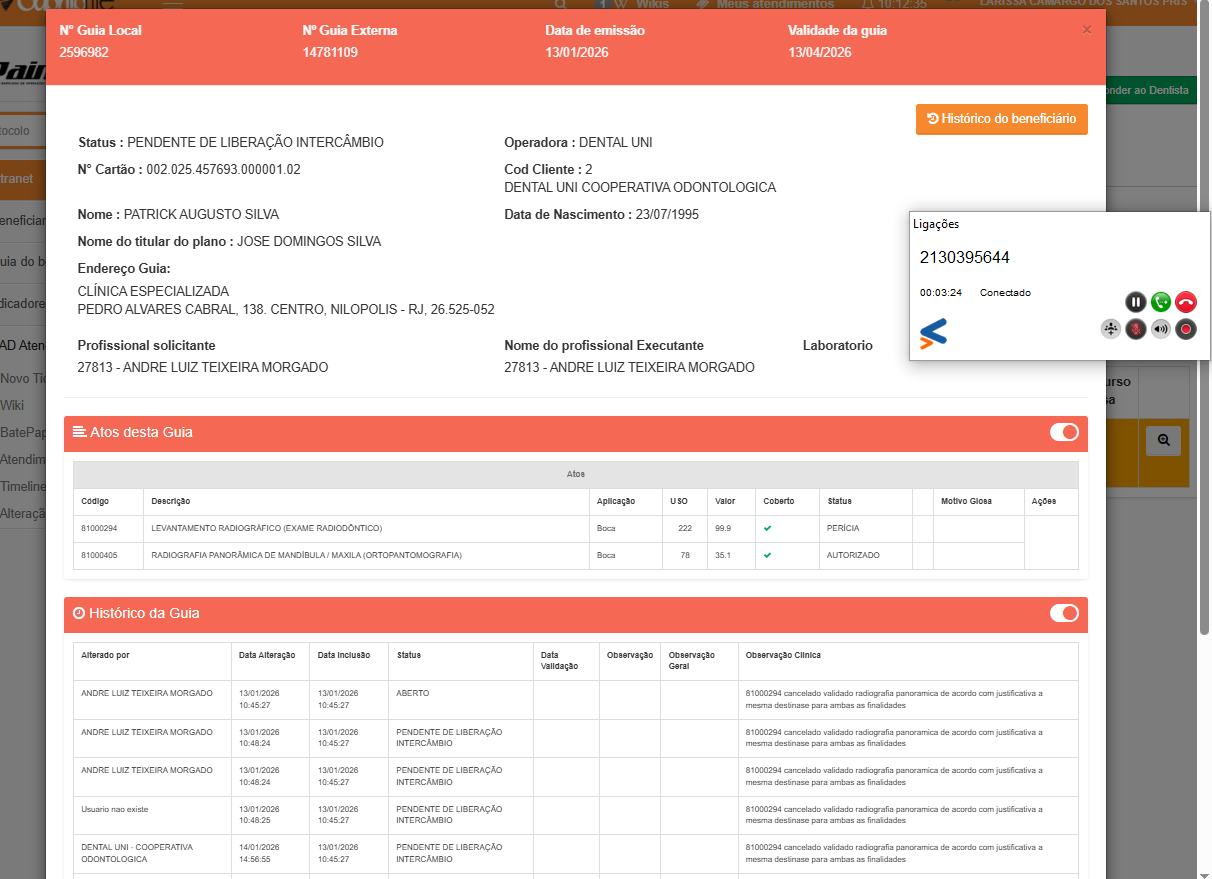Open the Wikis menu item
The image size is (1212, 879).
(x=652, y=5)
